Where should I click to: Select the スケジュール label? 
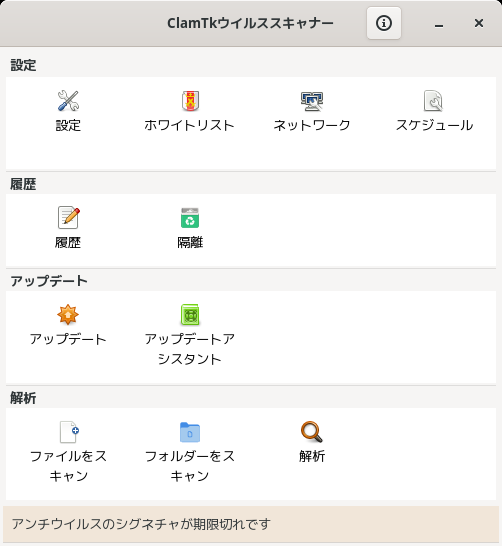point(434,125)
